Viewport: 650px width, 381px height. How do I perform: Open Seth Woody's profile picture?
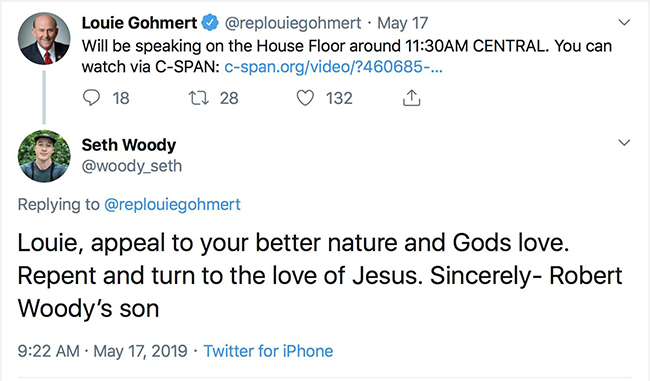[44, 156]
